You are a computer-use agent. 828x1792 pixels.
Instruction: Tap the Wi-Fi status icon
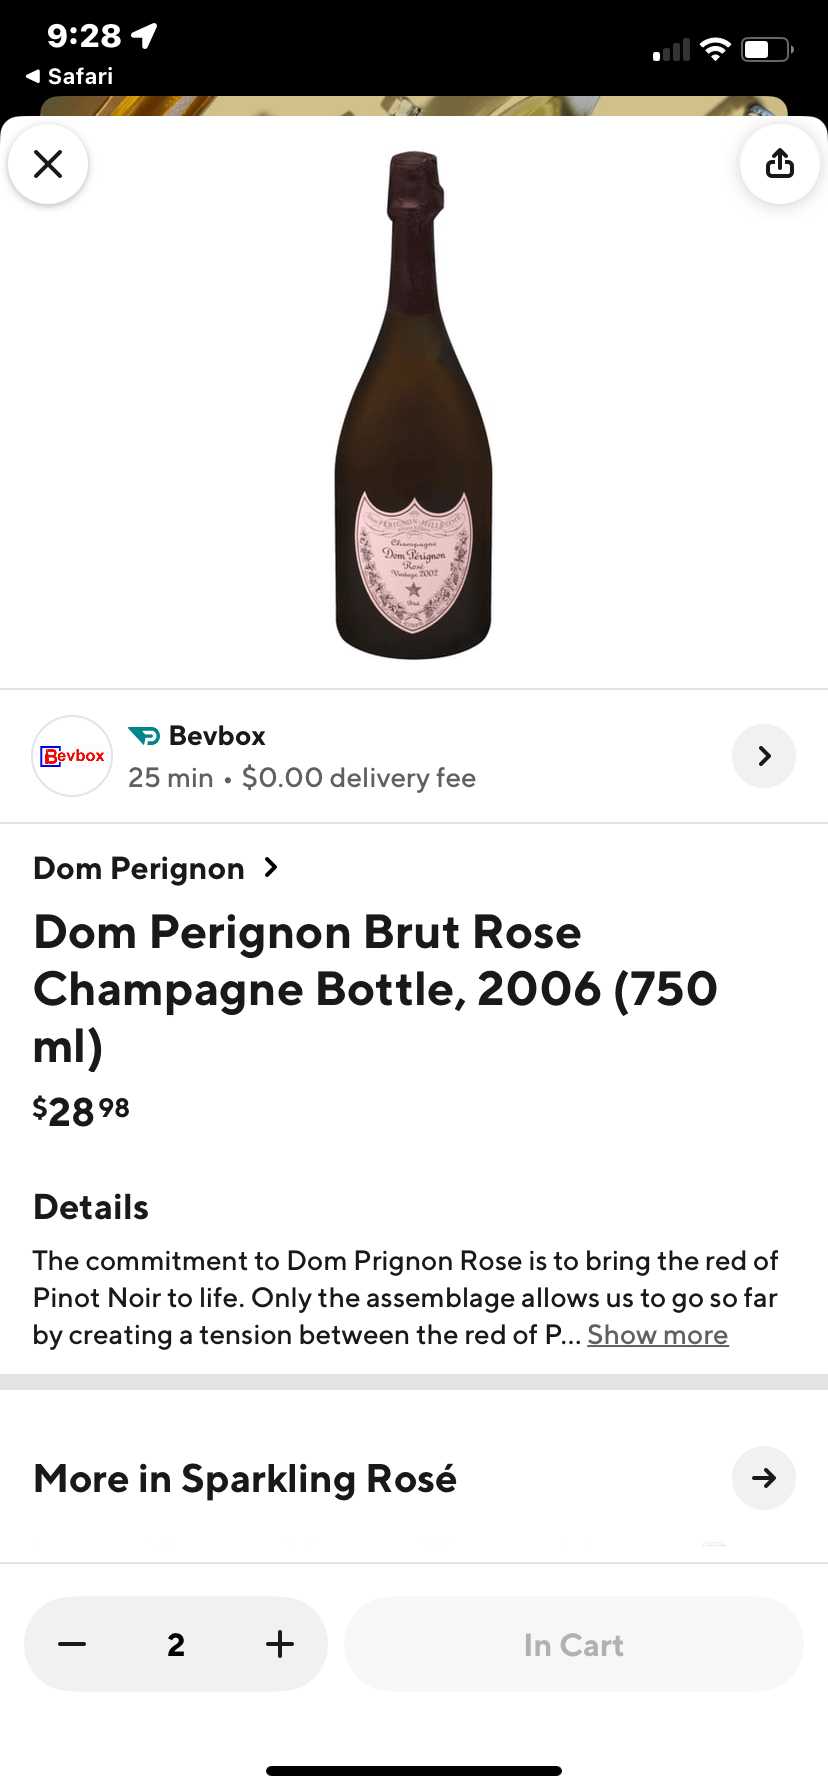click(x=715, y=49)
